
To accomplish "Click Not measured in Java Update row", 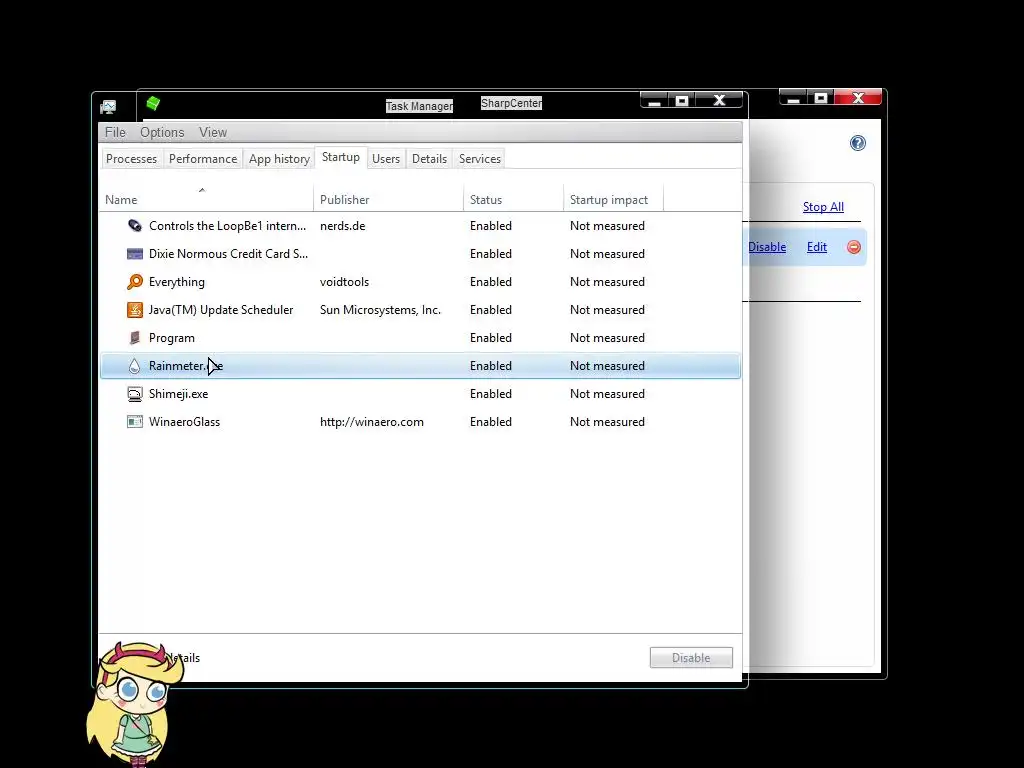I will pyautogui.click(x=607, y=310).
